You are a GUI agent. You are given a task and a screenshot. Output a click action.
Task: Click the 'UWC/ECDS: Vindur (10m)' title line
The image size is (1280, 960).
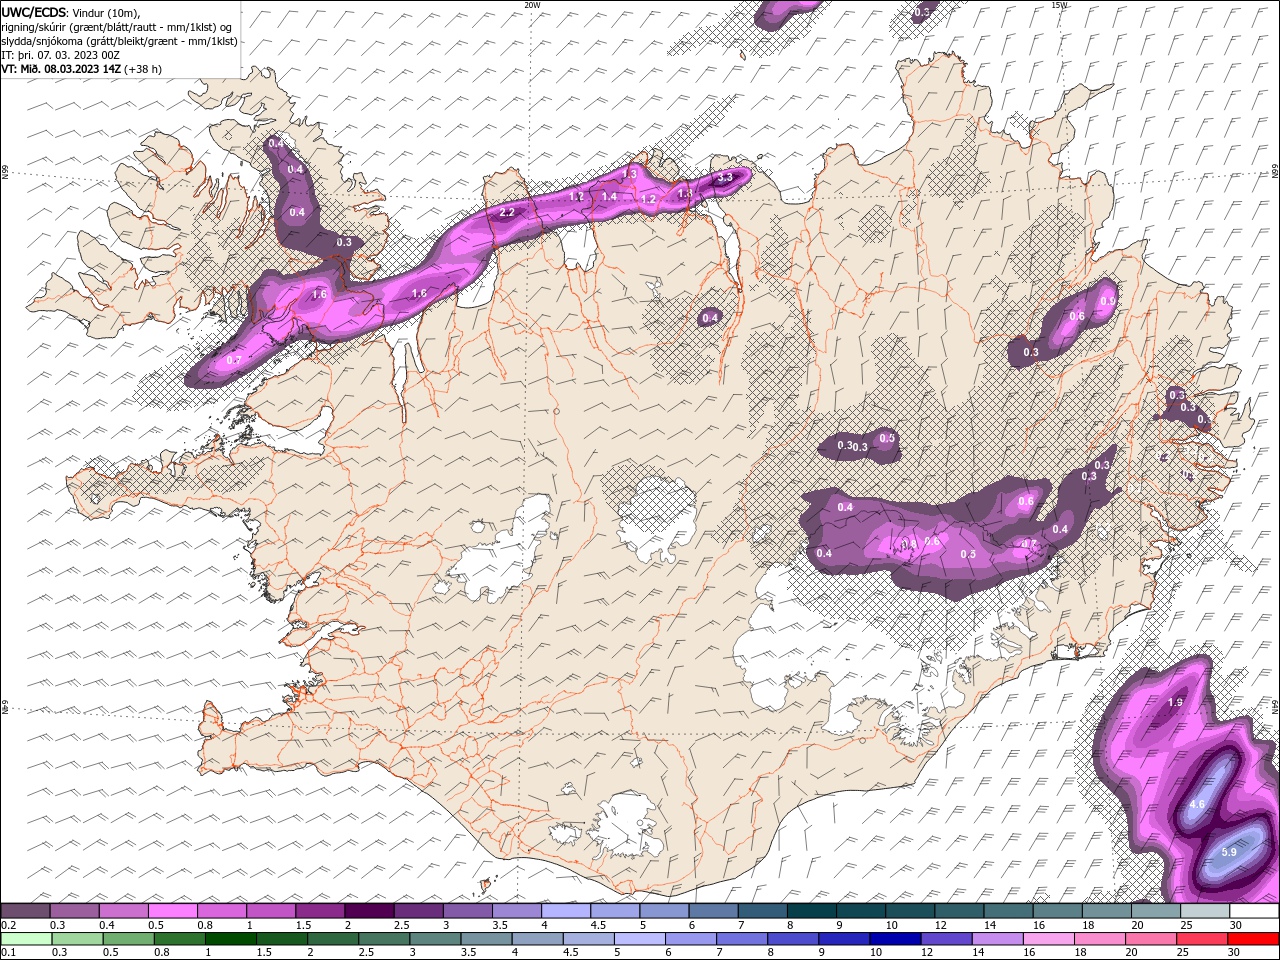point(71,12)
